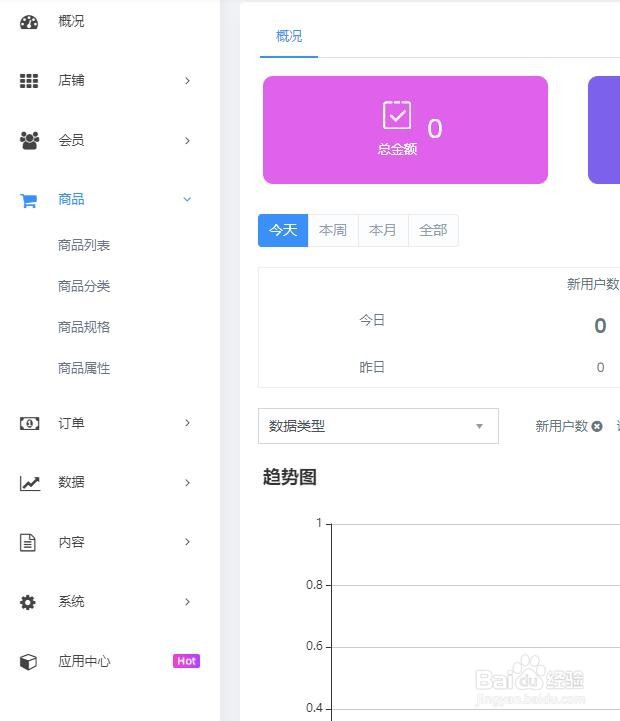Click the gear icon for 系统
This screenshot has width=620, height=721.
pos(28,602)
